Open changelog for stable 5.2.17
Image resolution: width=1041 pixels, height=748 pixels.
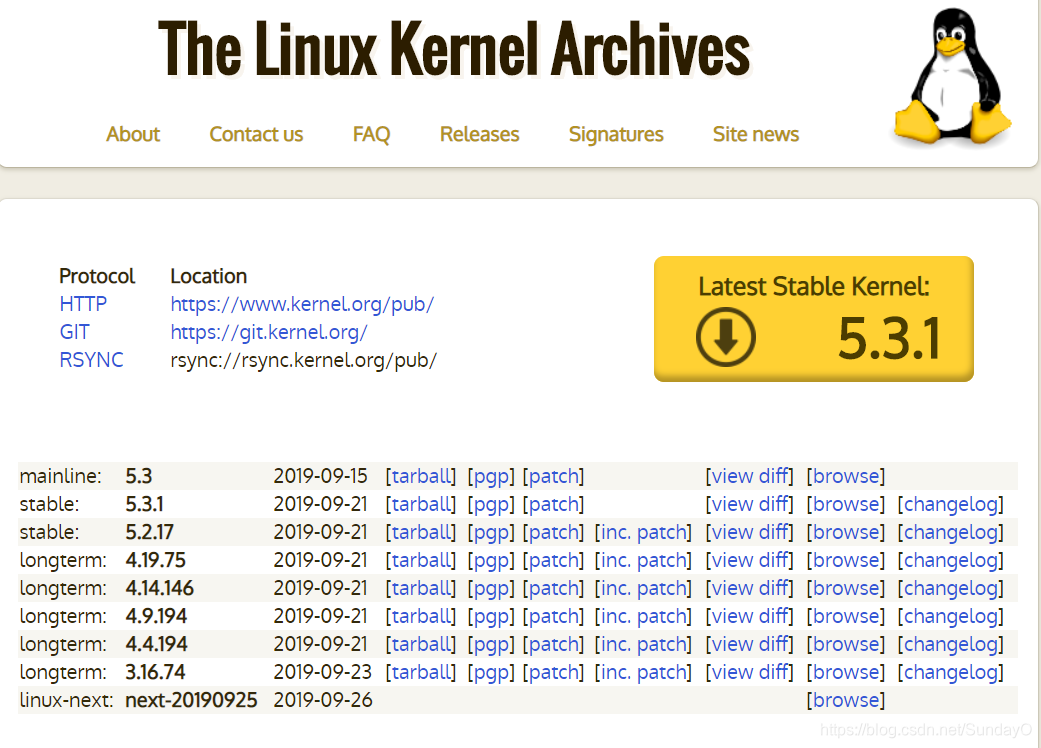(x=951, y=532)
